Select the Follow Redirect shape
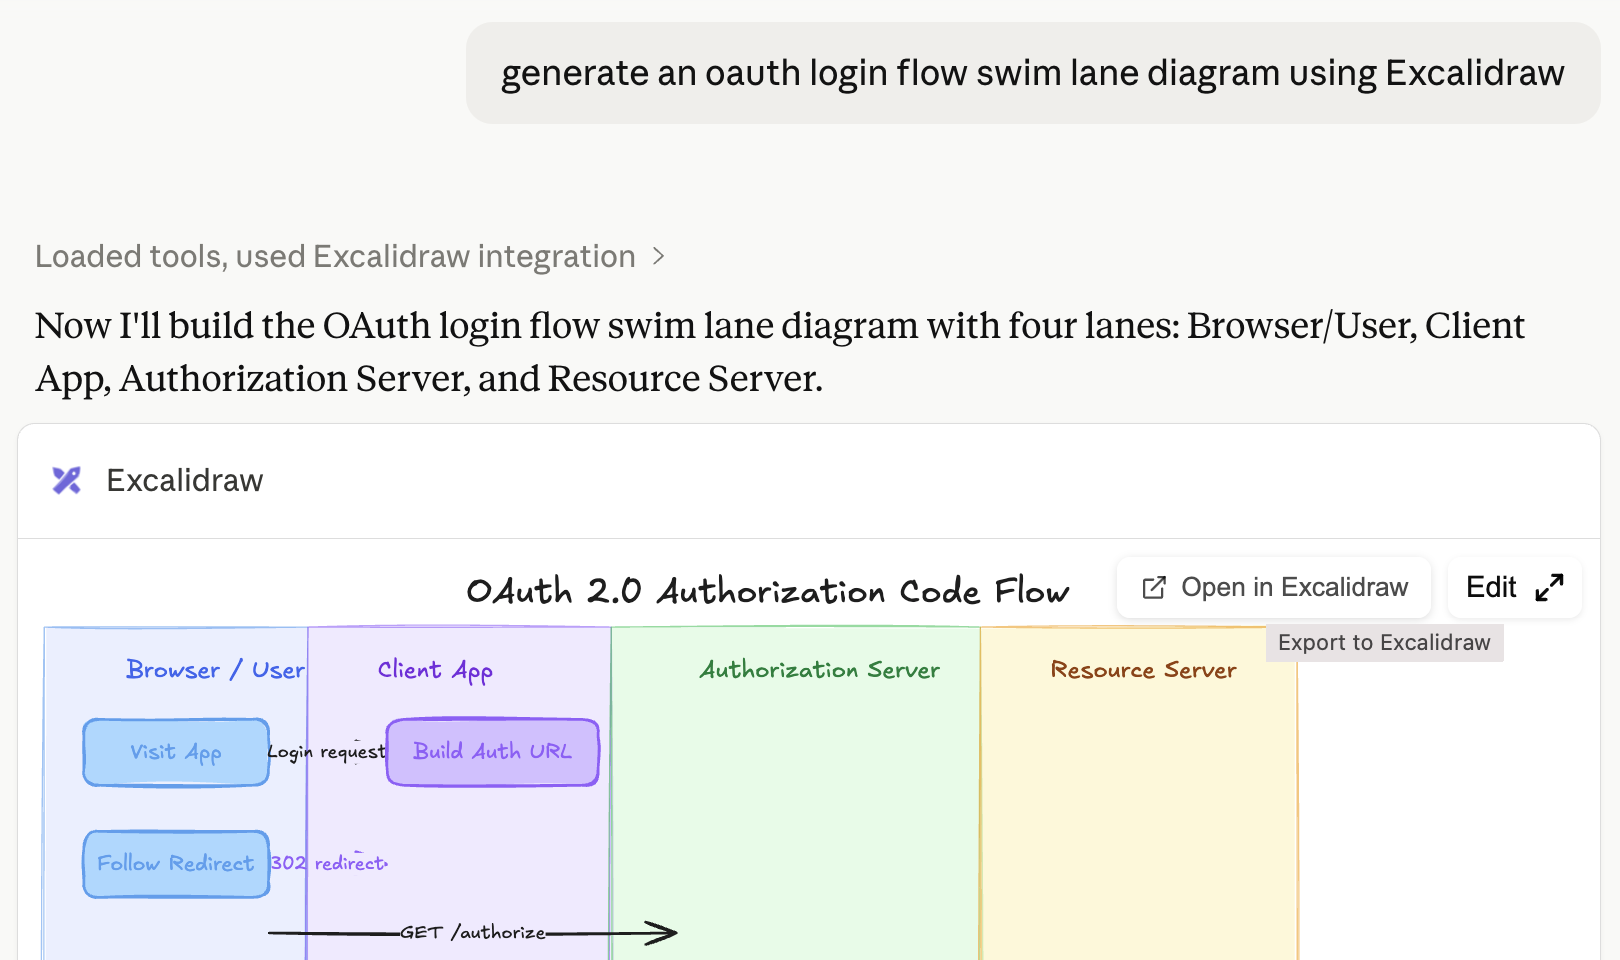 (175, 863)
